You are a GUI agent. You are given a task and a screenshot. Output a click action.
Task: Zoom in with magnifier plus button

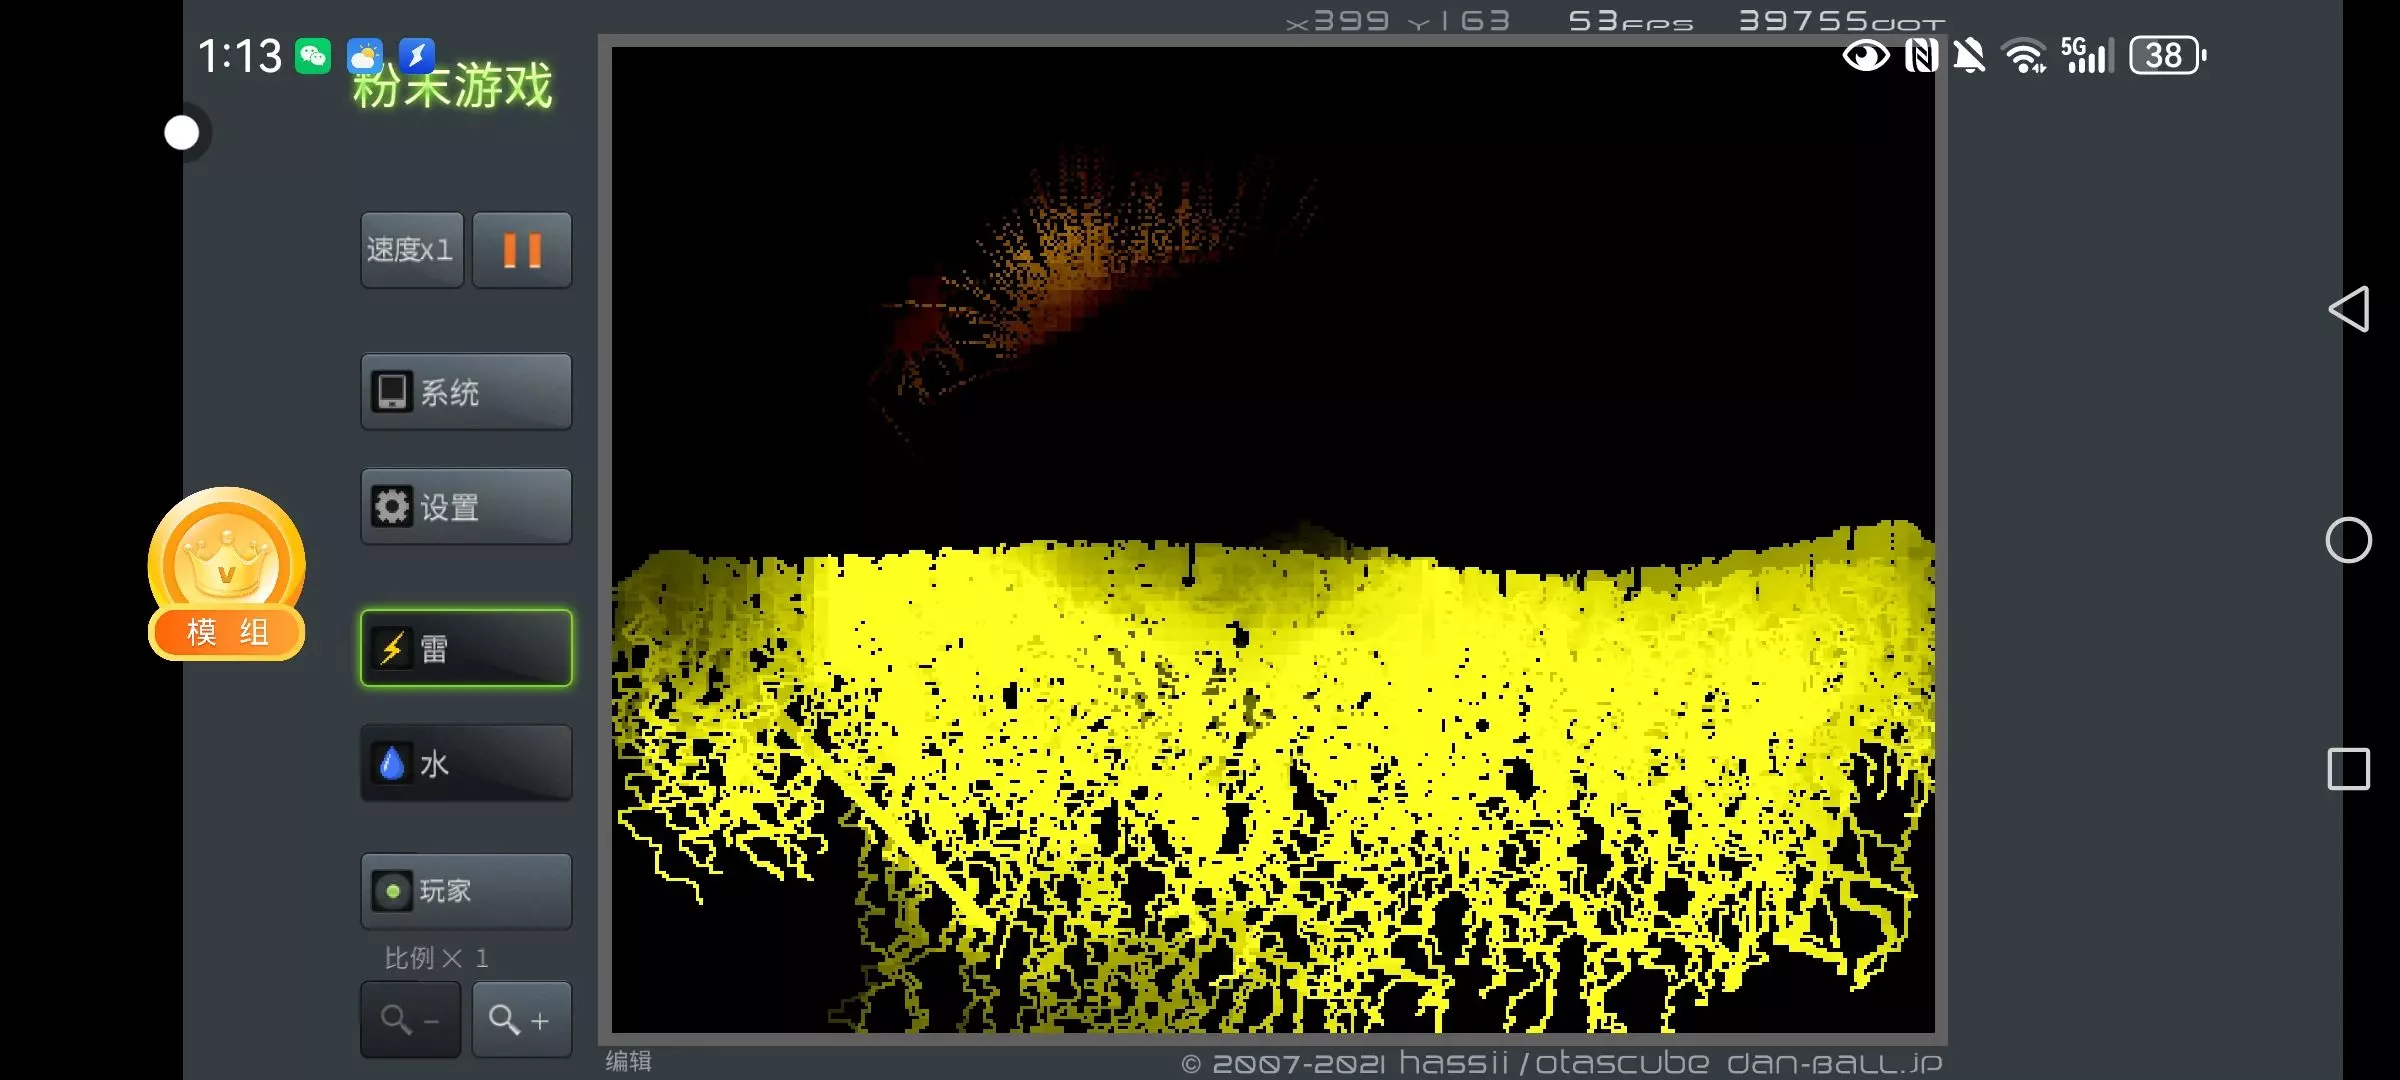click(521, 1020)
